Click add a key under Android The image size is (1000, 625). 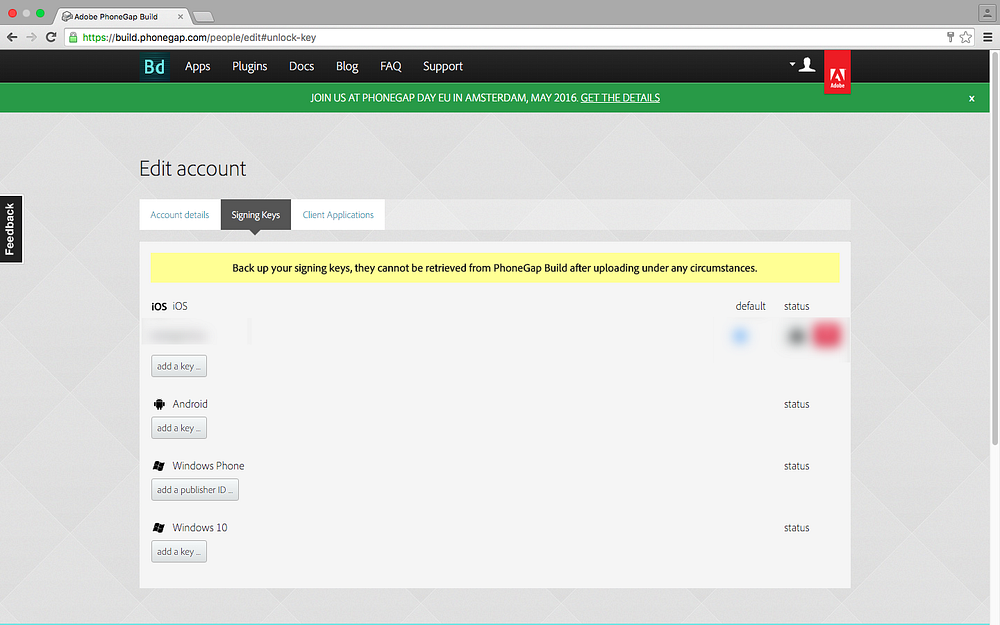click(x=179, y=428)
